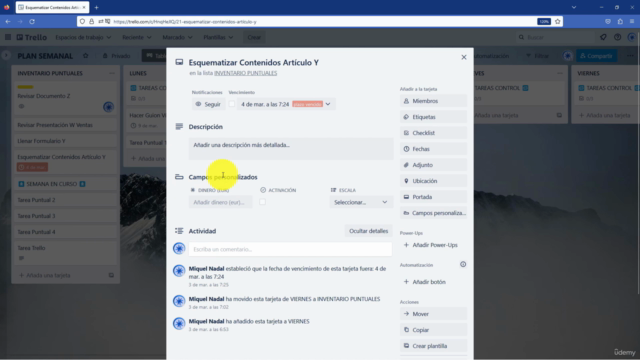Open the Revisar Documento Z card

(65, 98)
